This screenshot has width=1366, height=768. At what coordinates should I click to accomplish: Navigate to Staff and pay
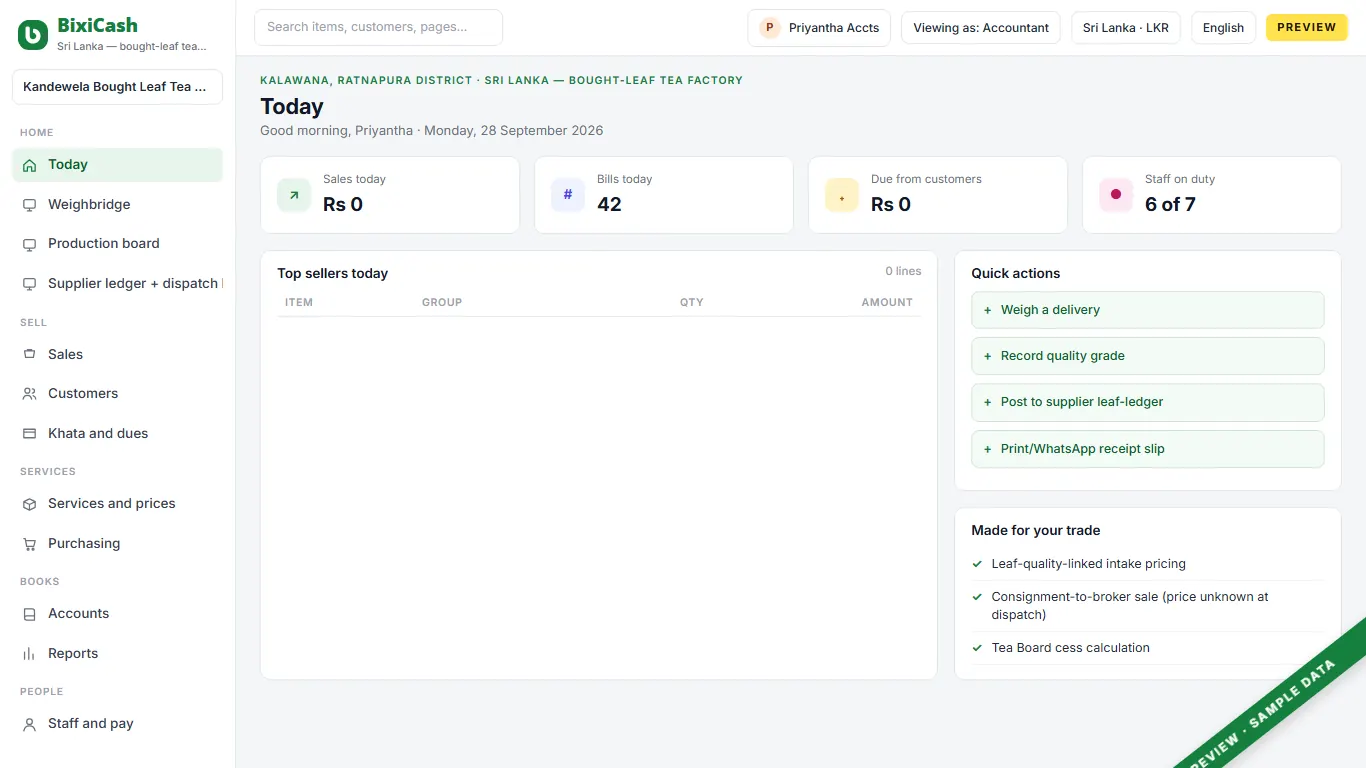tap(117, 724)
